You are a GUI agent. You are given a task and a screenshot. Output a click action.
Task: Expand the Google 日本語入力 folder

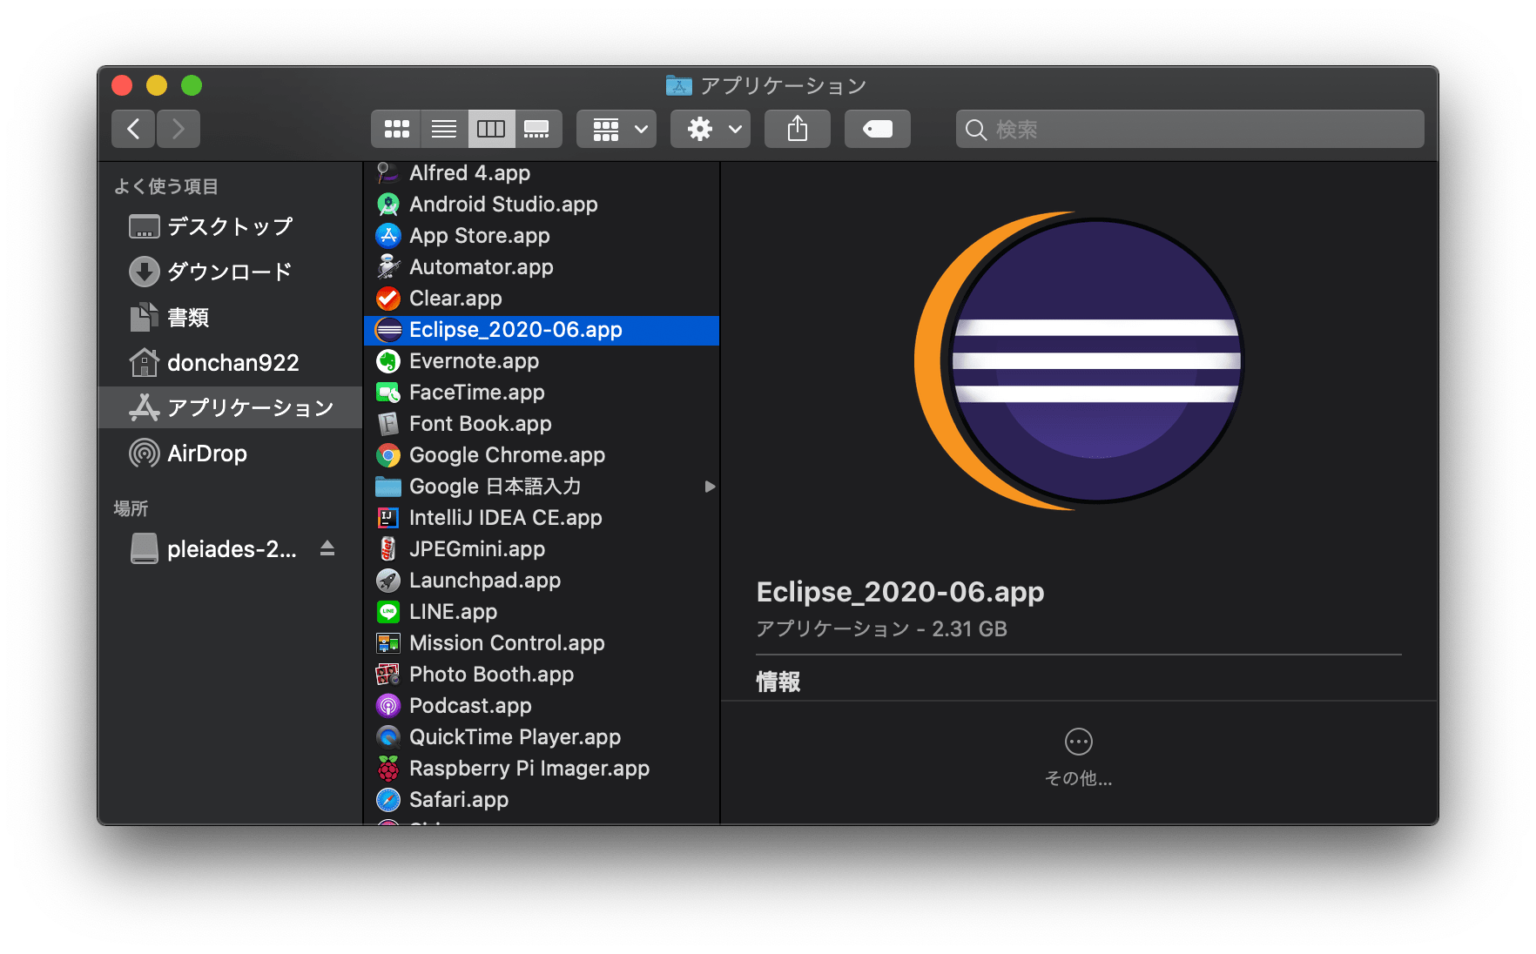pyautogui.click(x=710, y=487)
